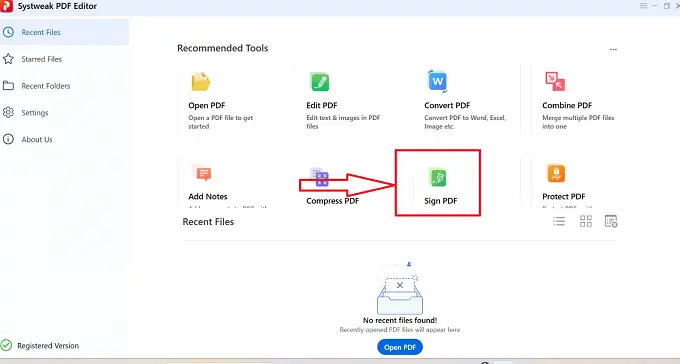Click the orange Protect PDF lock icon
Viewport: 680px width, 364px height.
point(556,174)
